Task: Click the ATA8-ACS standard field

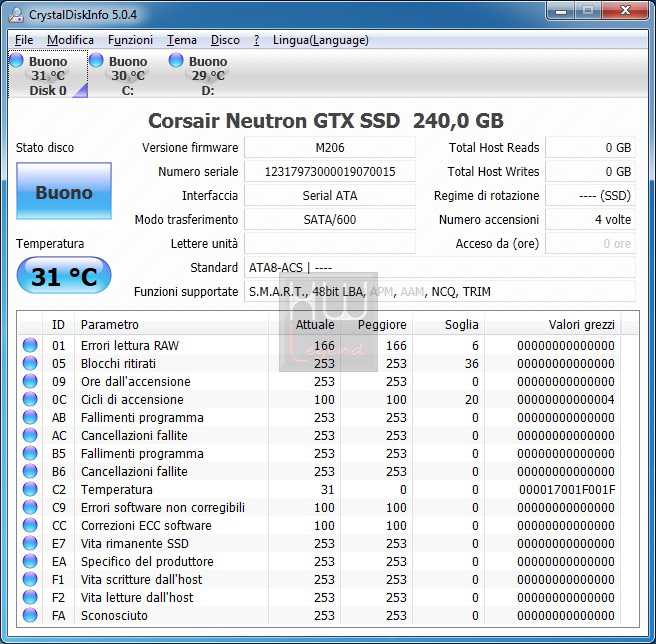Action: 440,267
